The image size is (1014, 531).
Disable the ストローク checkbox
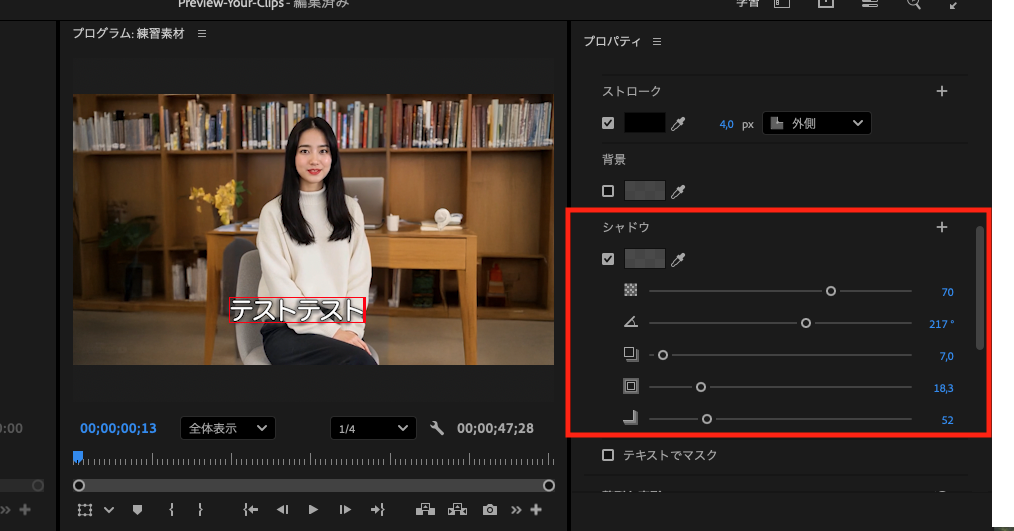[x=608, y=123]
